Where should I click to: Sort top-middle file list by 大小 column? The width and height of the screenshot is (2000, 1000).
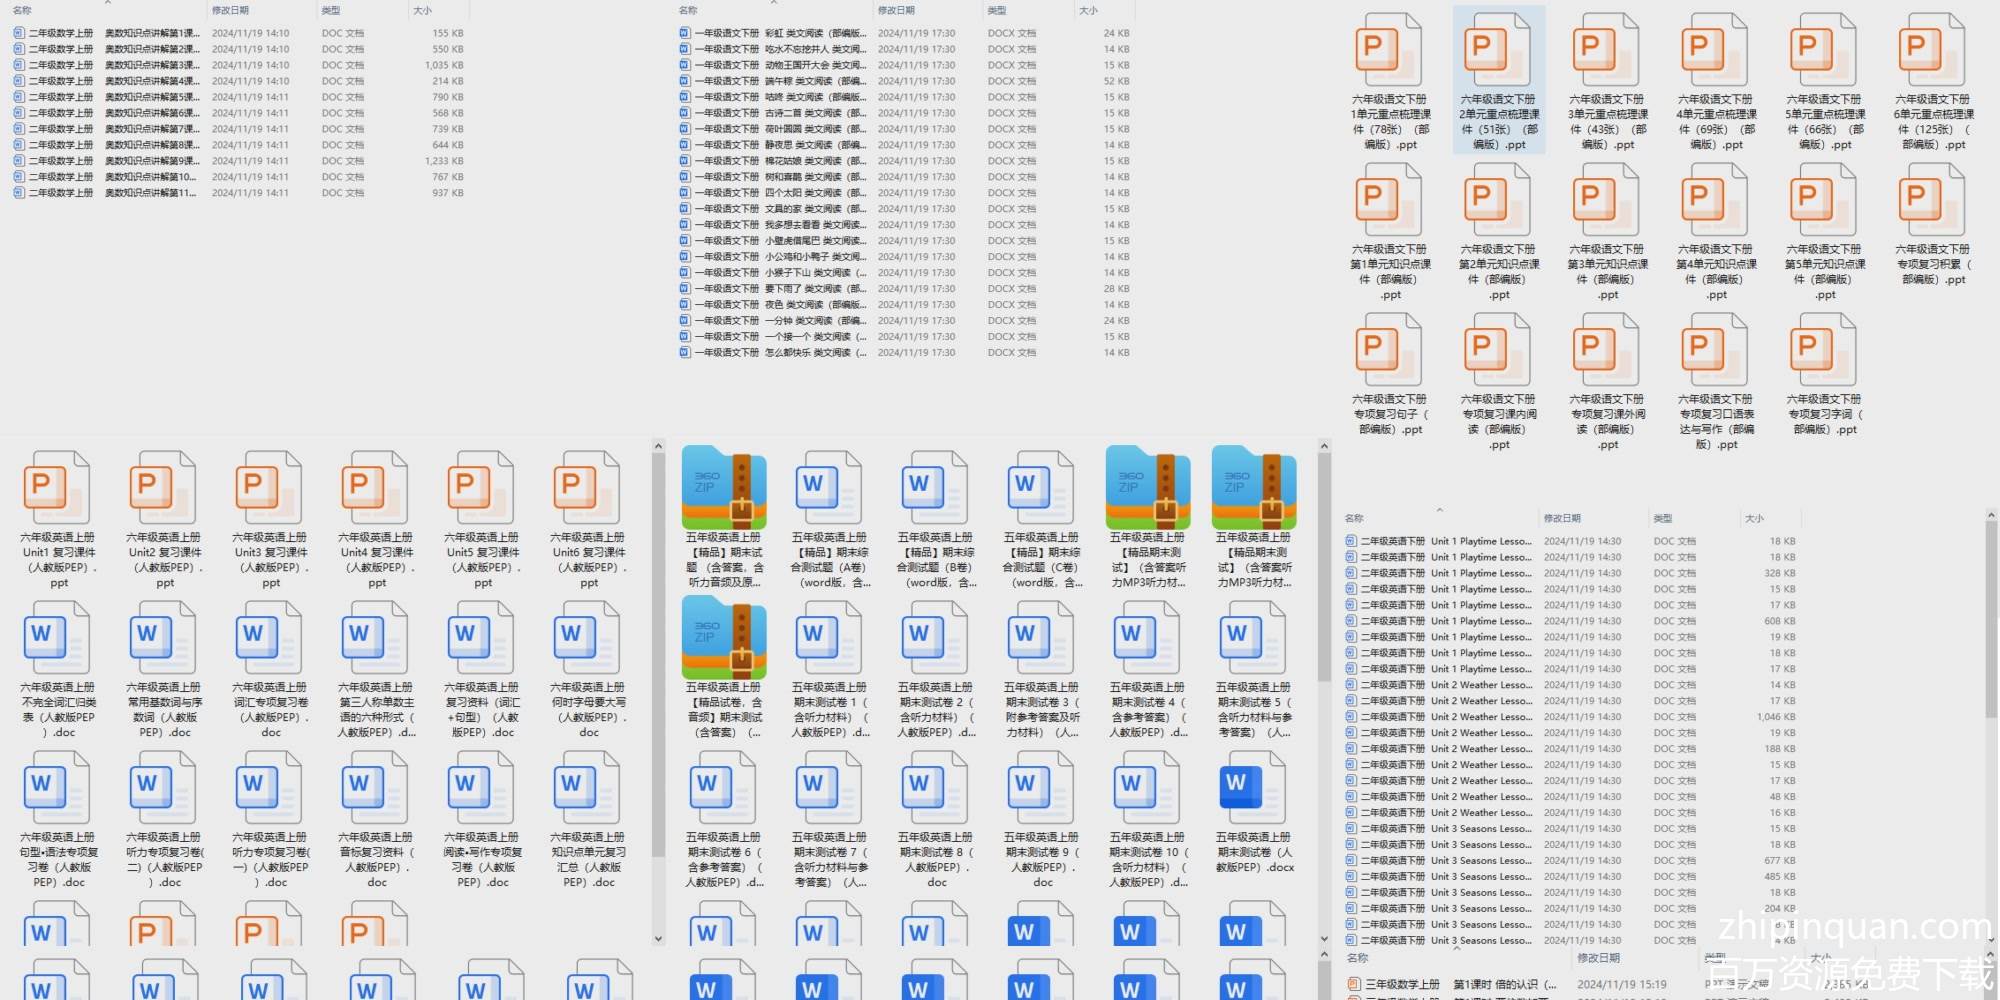[1088, 10]
